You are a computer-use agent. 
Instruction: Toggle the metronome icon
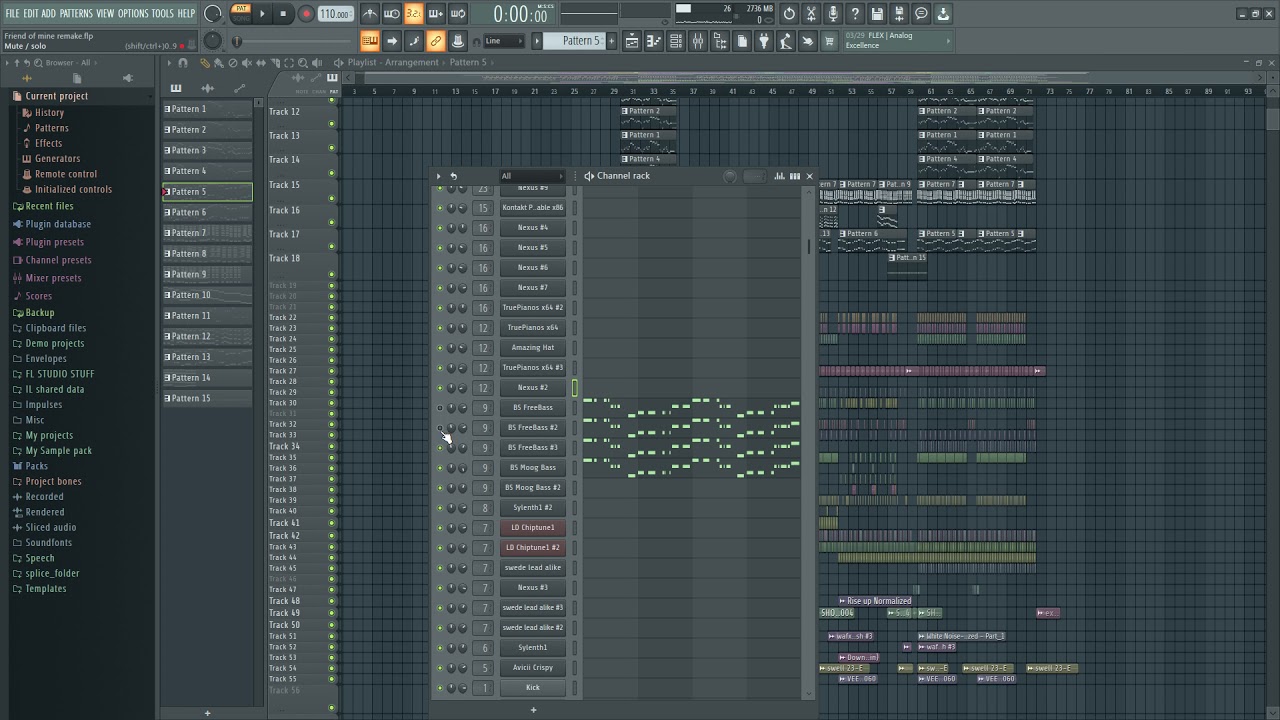(x=370, y=14)
